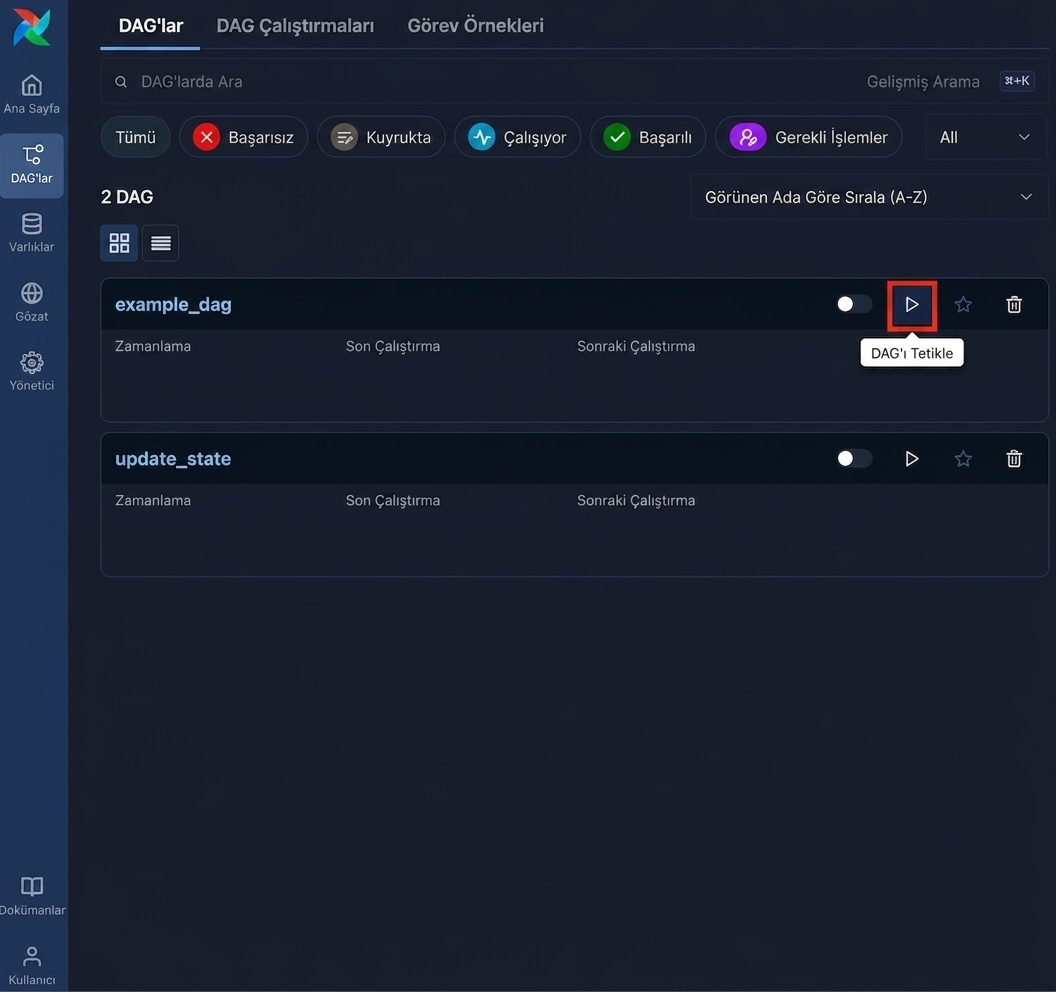Filter by Başarılı status
The image size is (1056, 992).
point(648,137)
